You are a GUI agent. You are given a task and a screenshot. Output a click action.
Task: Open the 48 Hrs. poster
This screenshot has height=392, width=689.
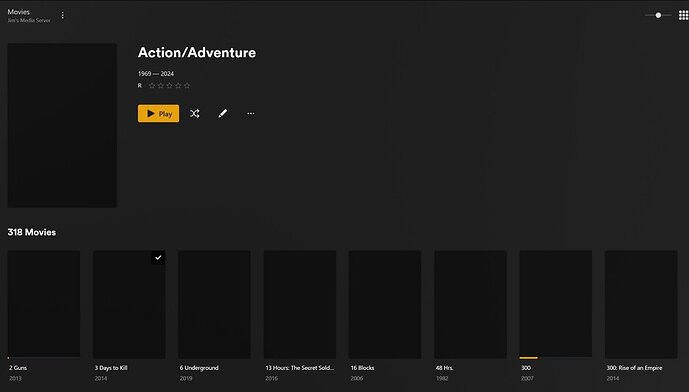coord(470,305)
